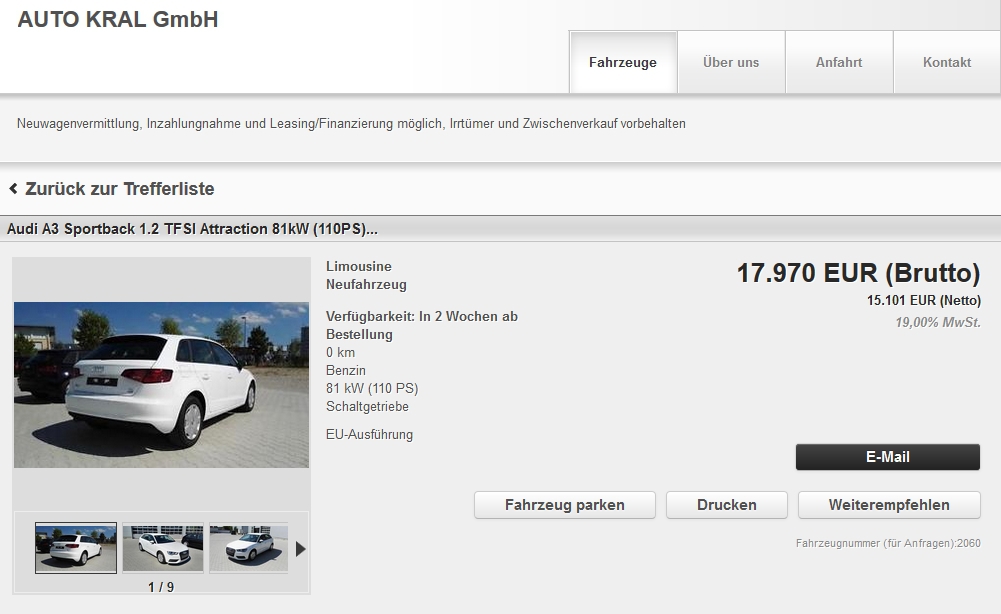Click the AUTO KRAL GmbH header title

118,19
